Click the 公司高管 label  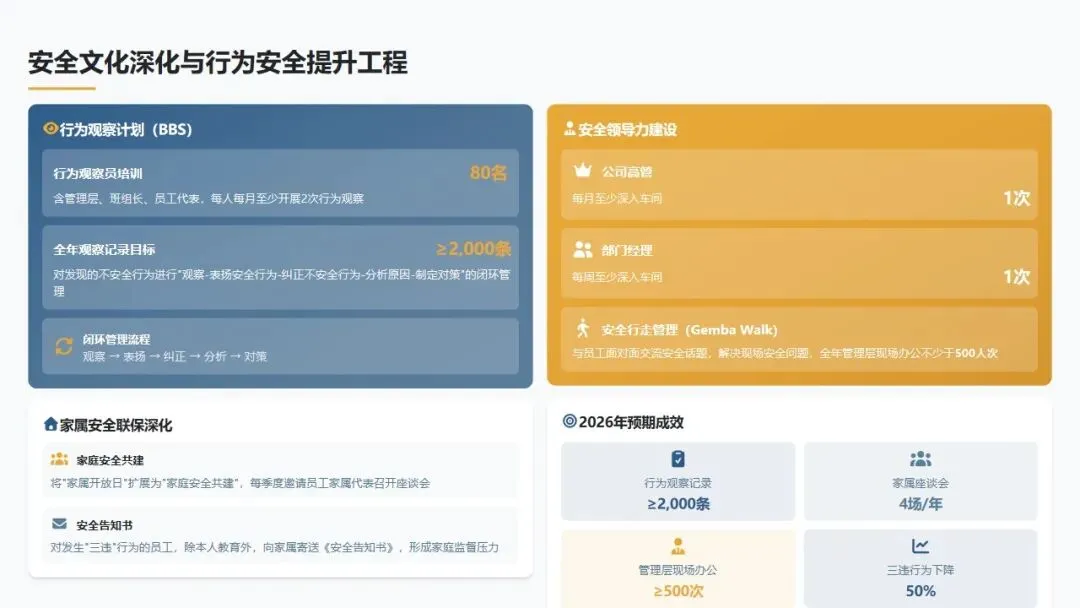[627, 172]
